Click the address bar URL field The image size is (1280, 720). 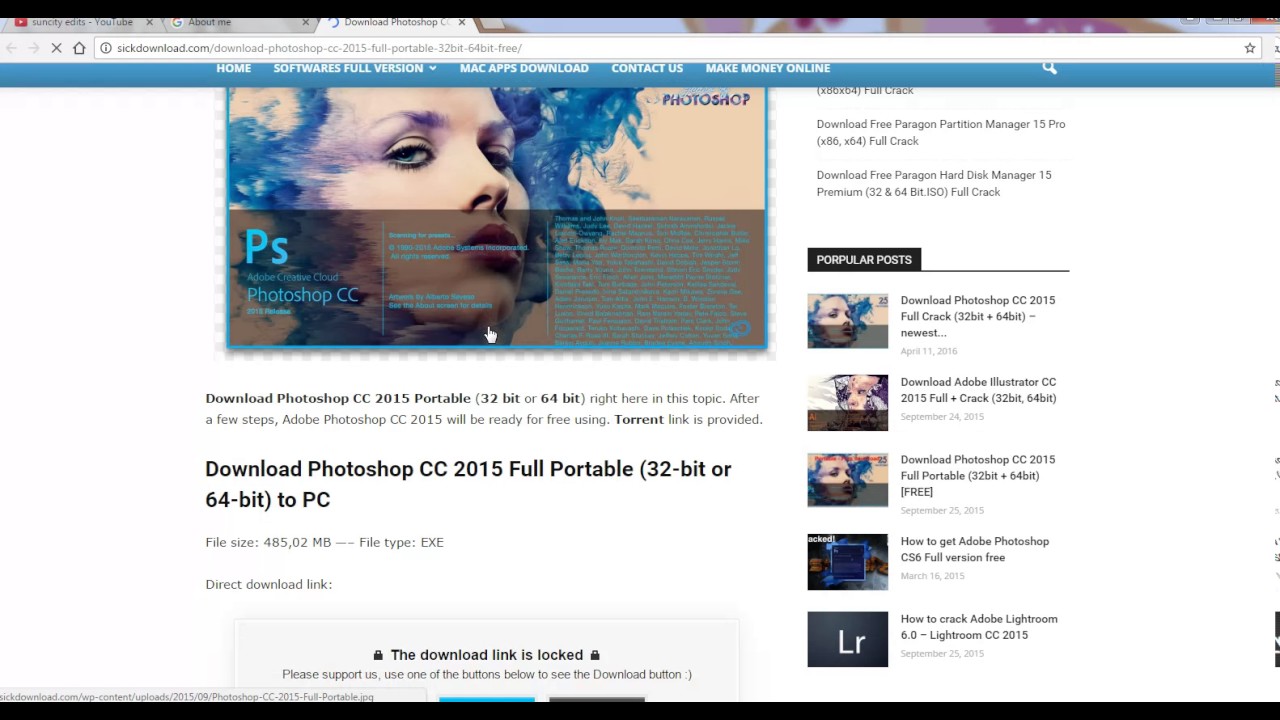pos(670,48)
